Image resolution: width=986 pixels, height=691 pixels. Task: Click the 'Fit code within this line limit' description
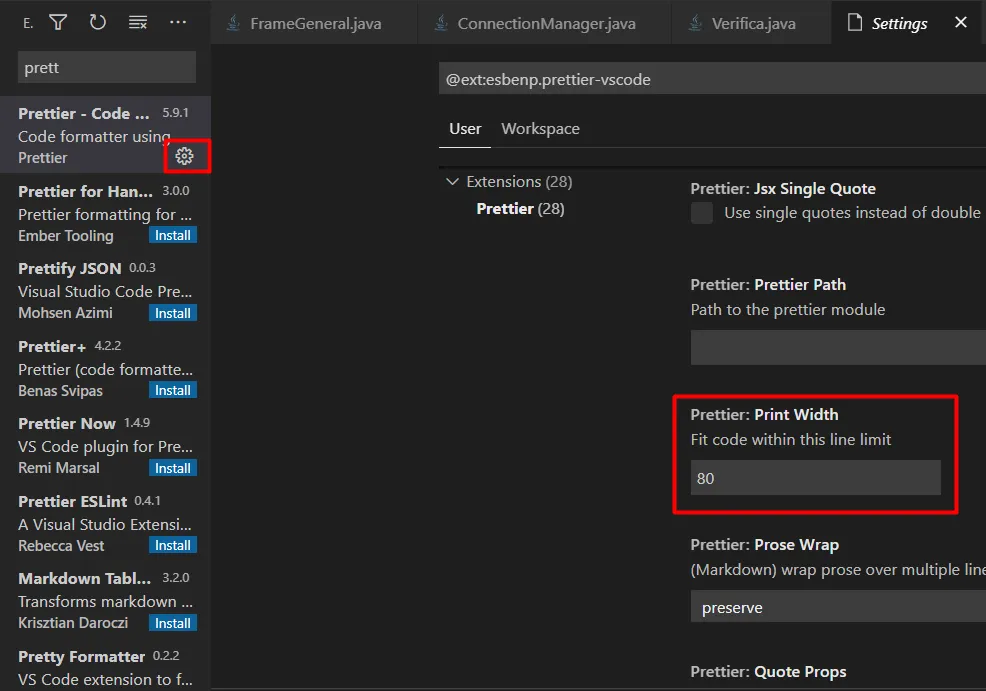[x=790, y=439]
